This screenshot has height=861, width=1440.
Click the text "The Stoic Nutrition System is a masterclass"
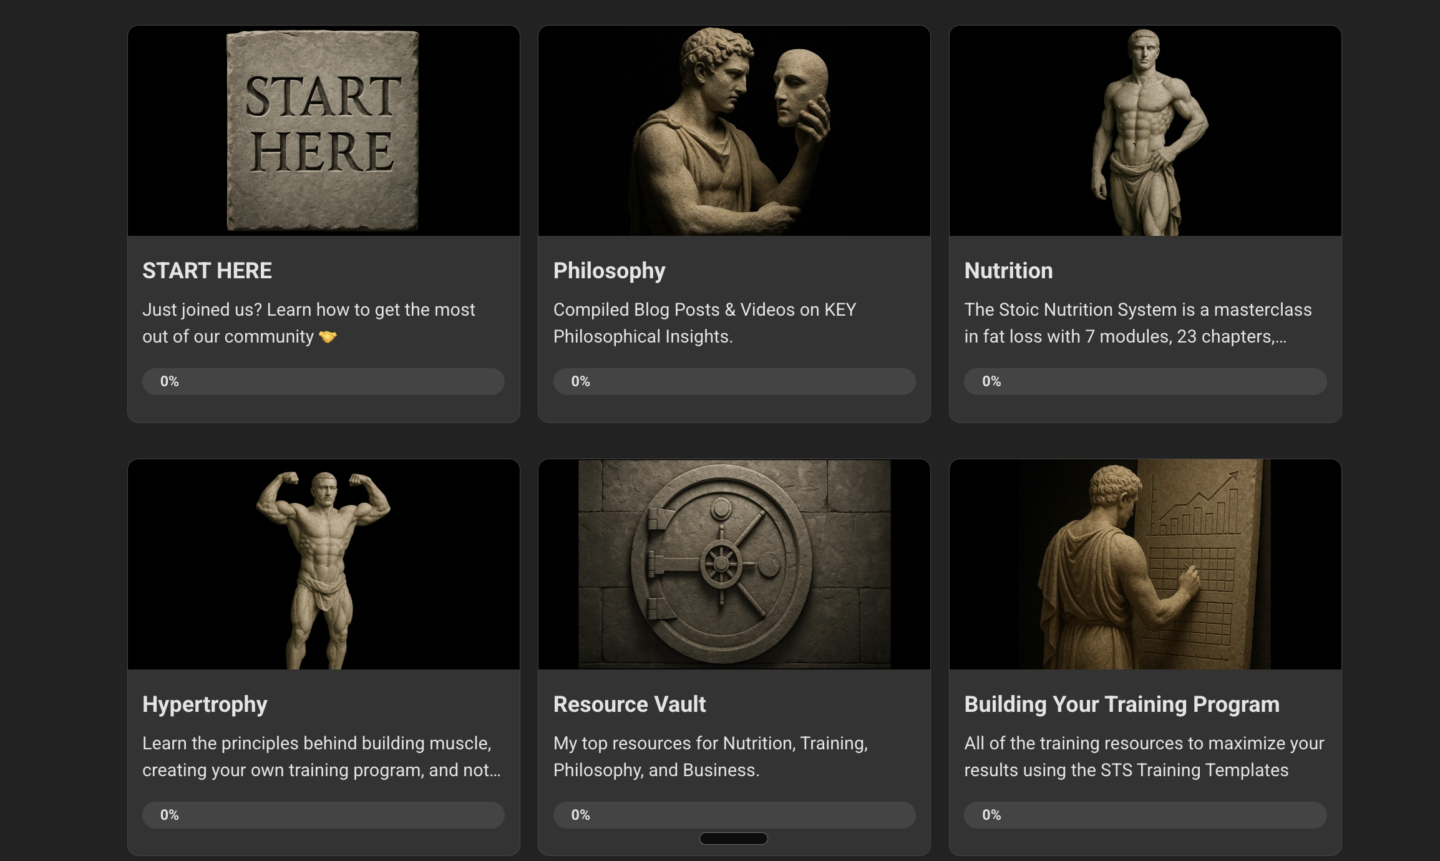coord(1138,310)
